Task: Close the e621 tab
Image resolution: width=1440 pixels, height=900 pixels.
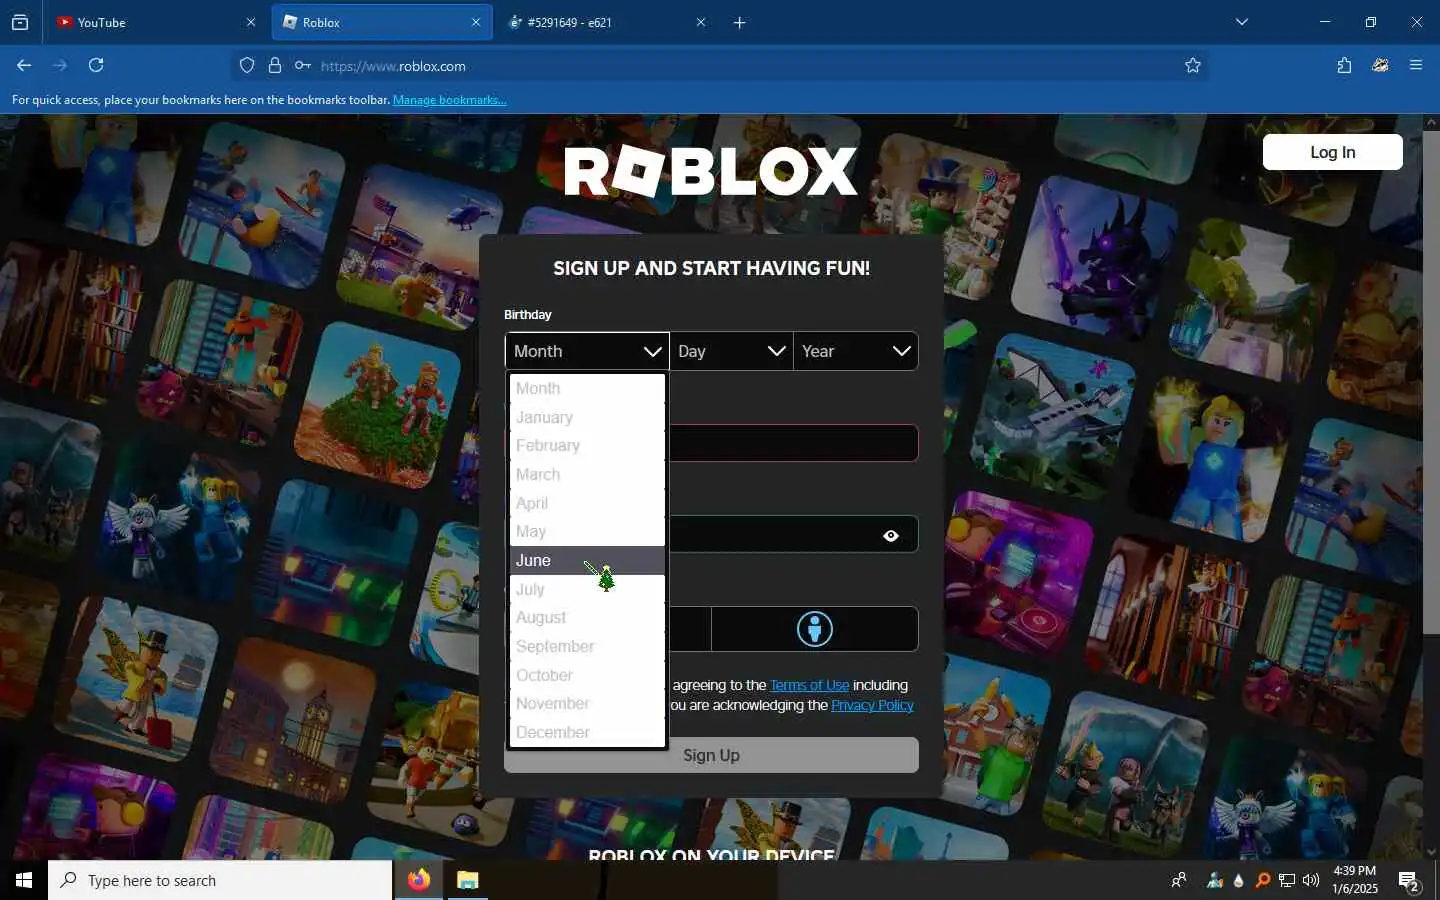Action: pyautogui.click(x=701, y=22)
